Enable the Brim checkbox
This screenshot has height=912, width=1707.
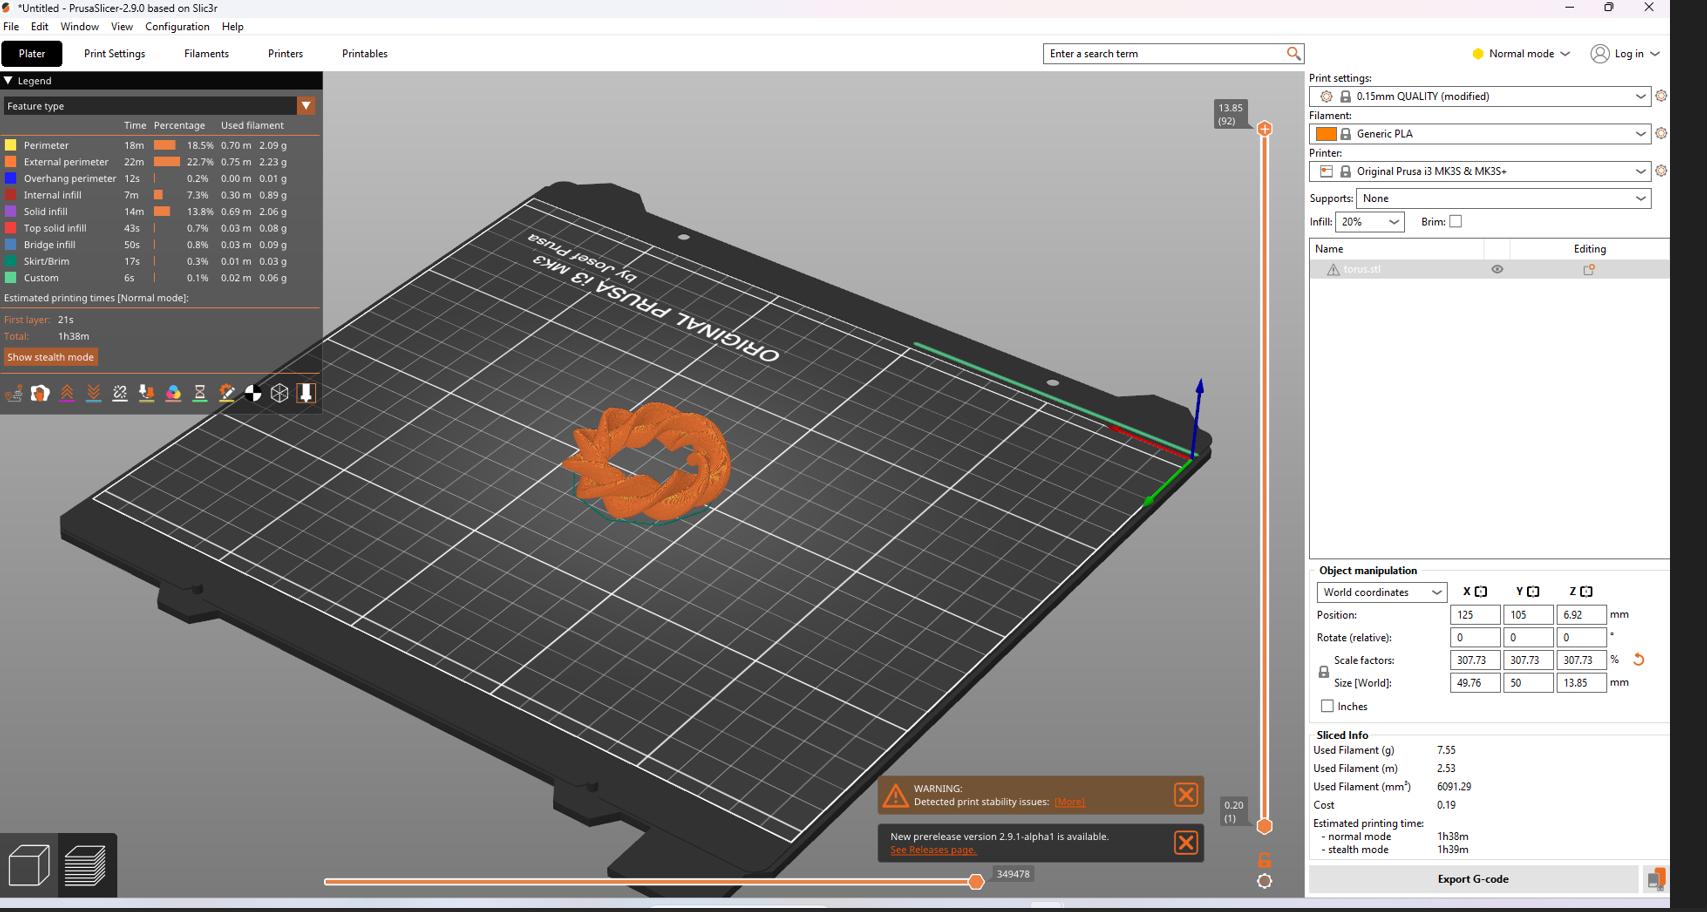(x=1455, y=222)
